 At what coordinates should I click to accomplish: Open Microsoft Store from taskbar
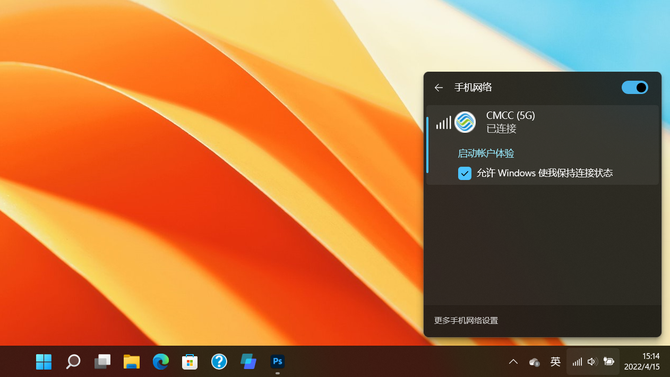(x=190, y=362)
